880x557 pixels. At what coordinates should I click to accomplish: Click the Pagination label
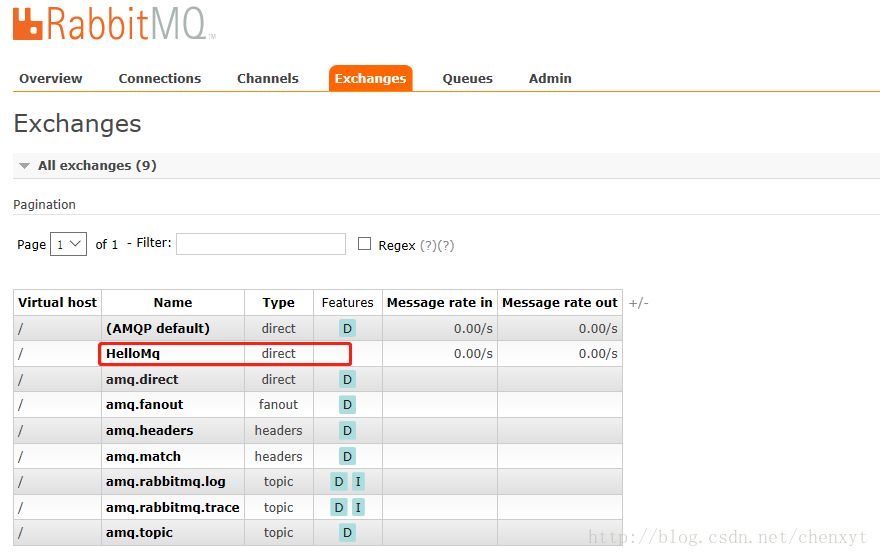tap(44, 204)
